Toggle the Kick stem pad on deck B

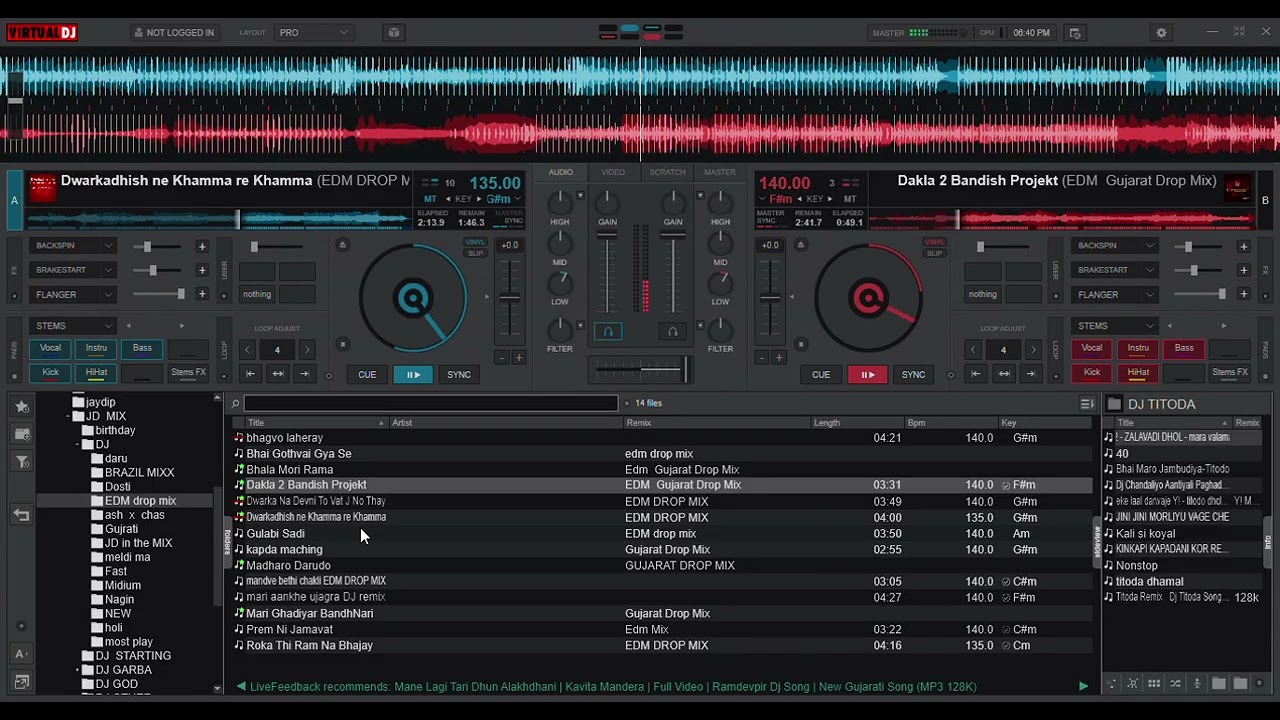[x=1092, y=372]
